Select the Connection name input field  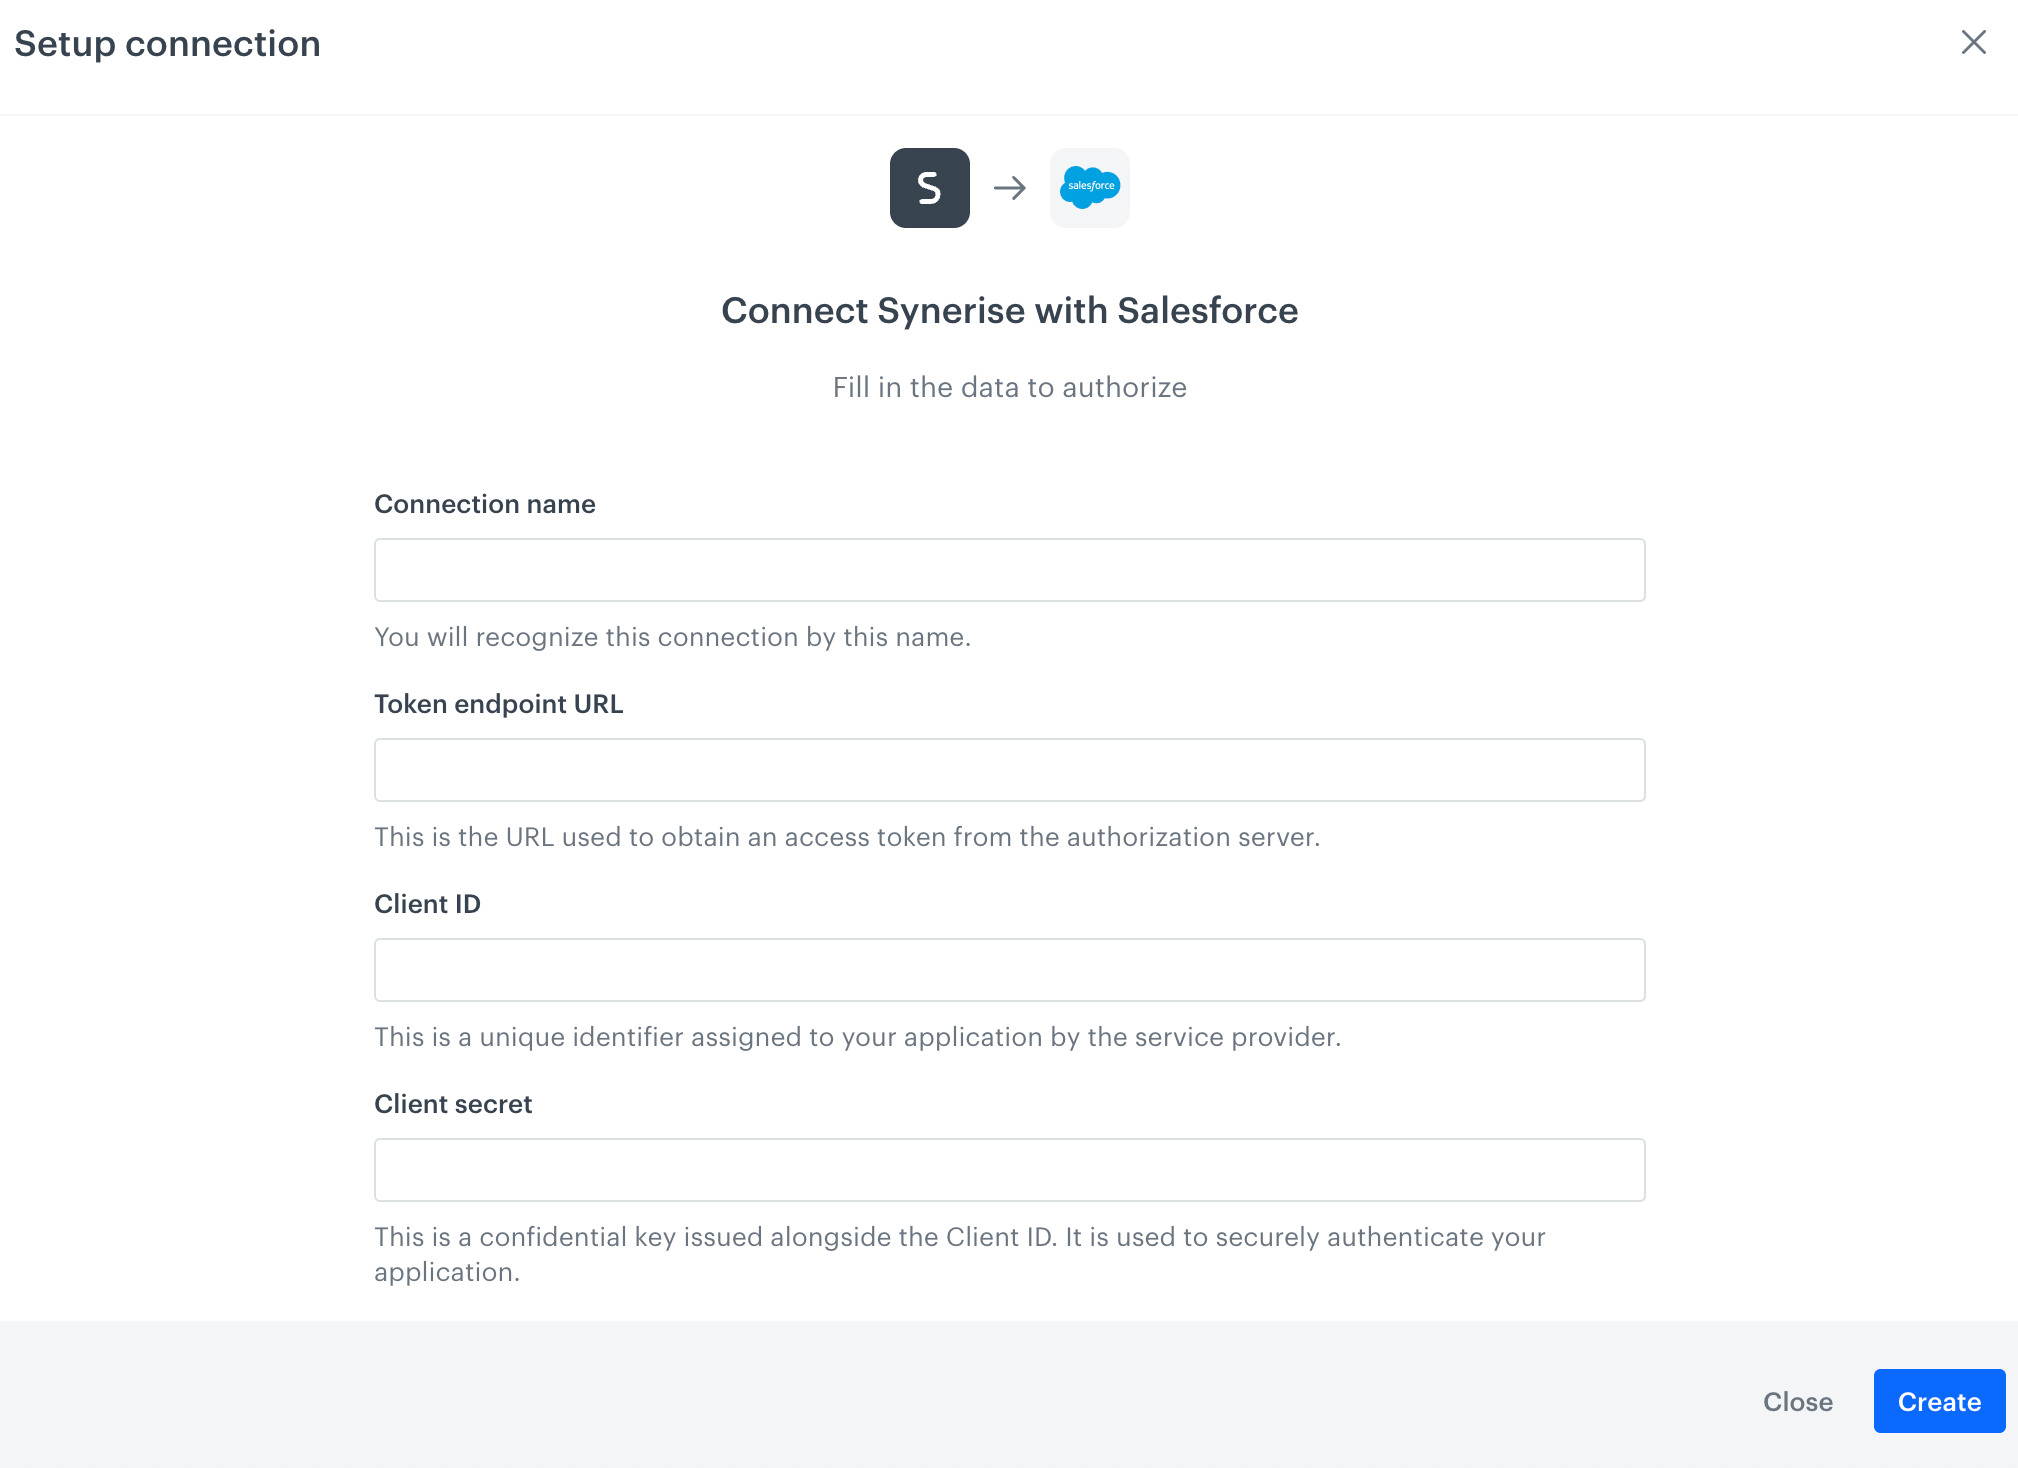1009,569
